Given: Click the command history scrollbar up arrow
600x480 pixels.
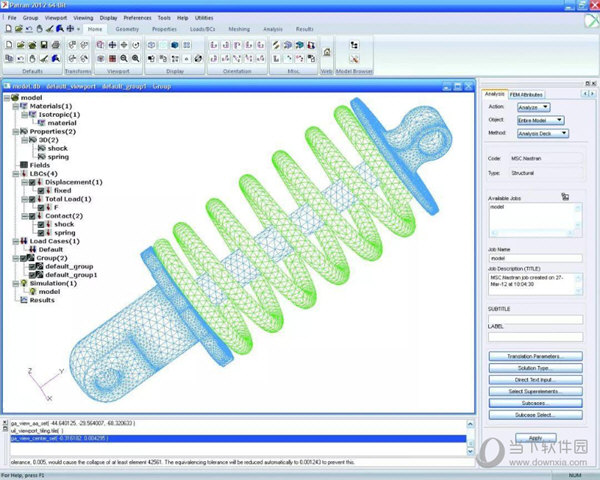Looking at the screenshot, I should click(470, 424).
